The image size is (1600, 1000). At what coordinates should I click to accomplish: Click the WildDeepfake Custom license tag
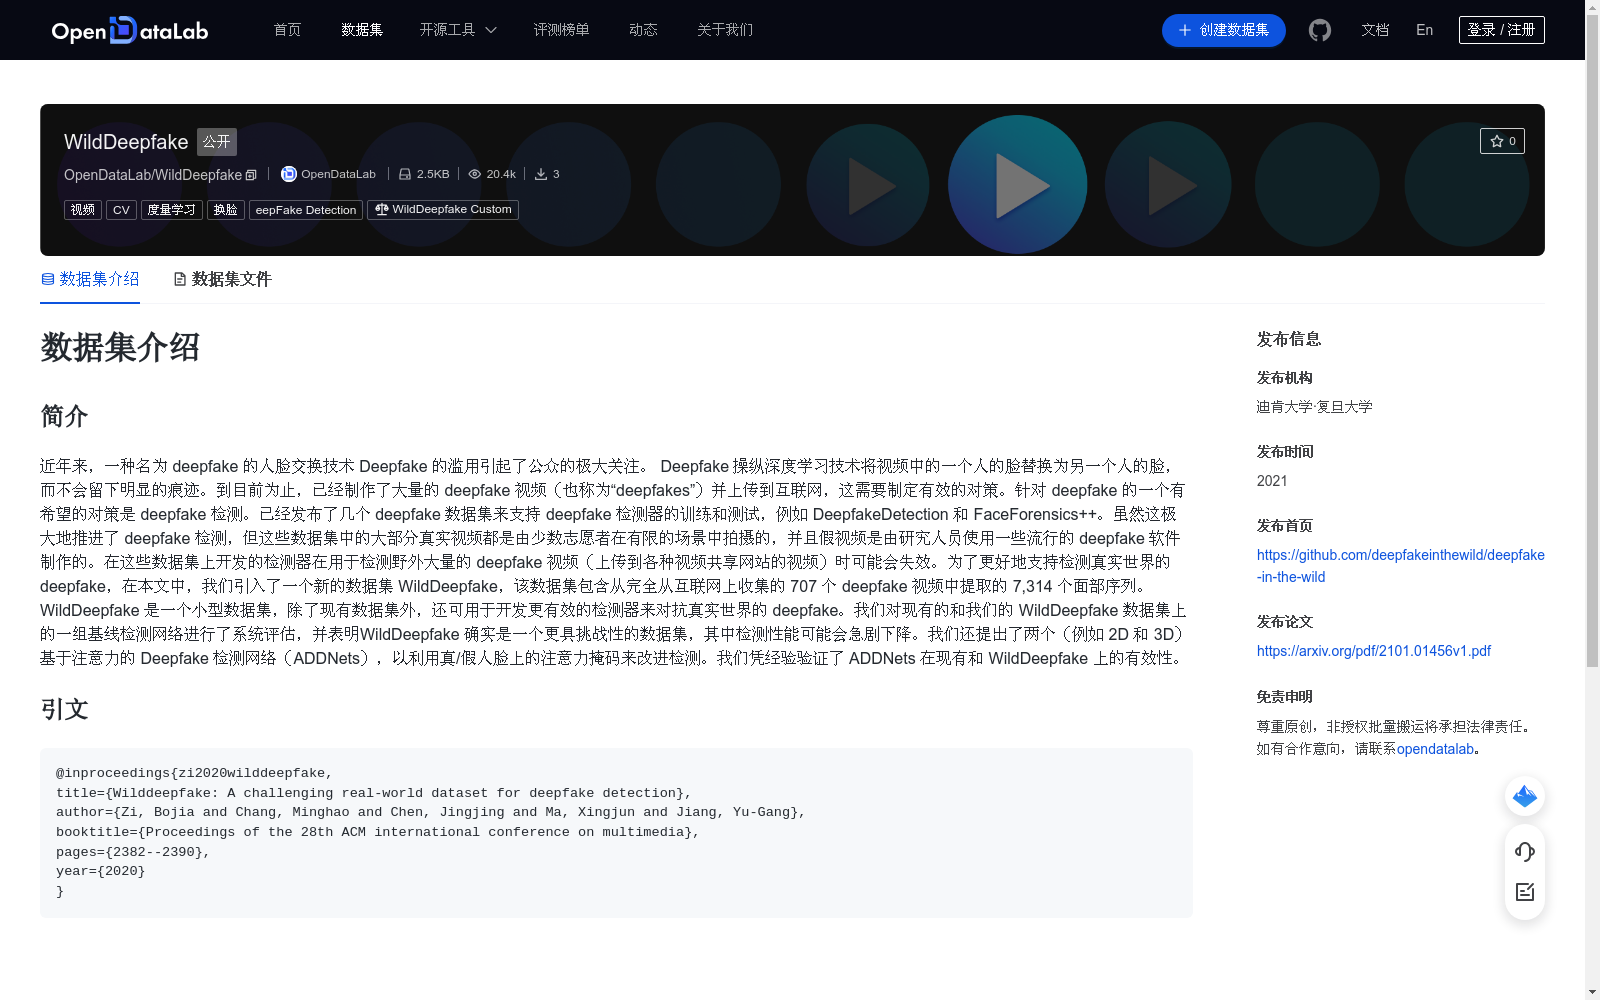point(443,210)
